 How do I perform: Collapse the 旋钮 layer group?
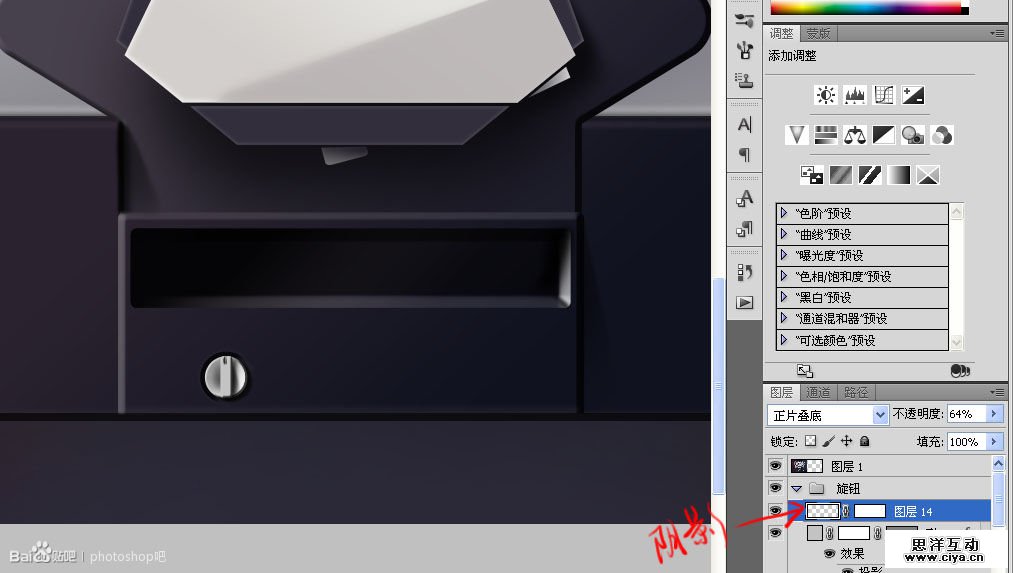tap(797, 488)
